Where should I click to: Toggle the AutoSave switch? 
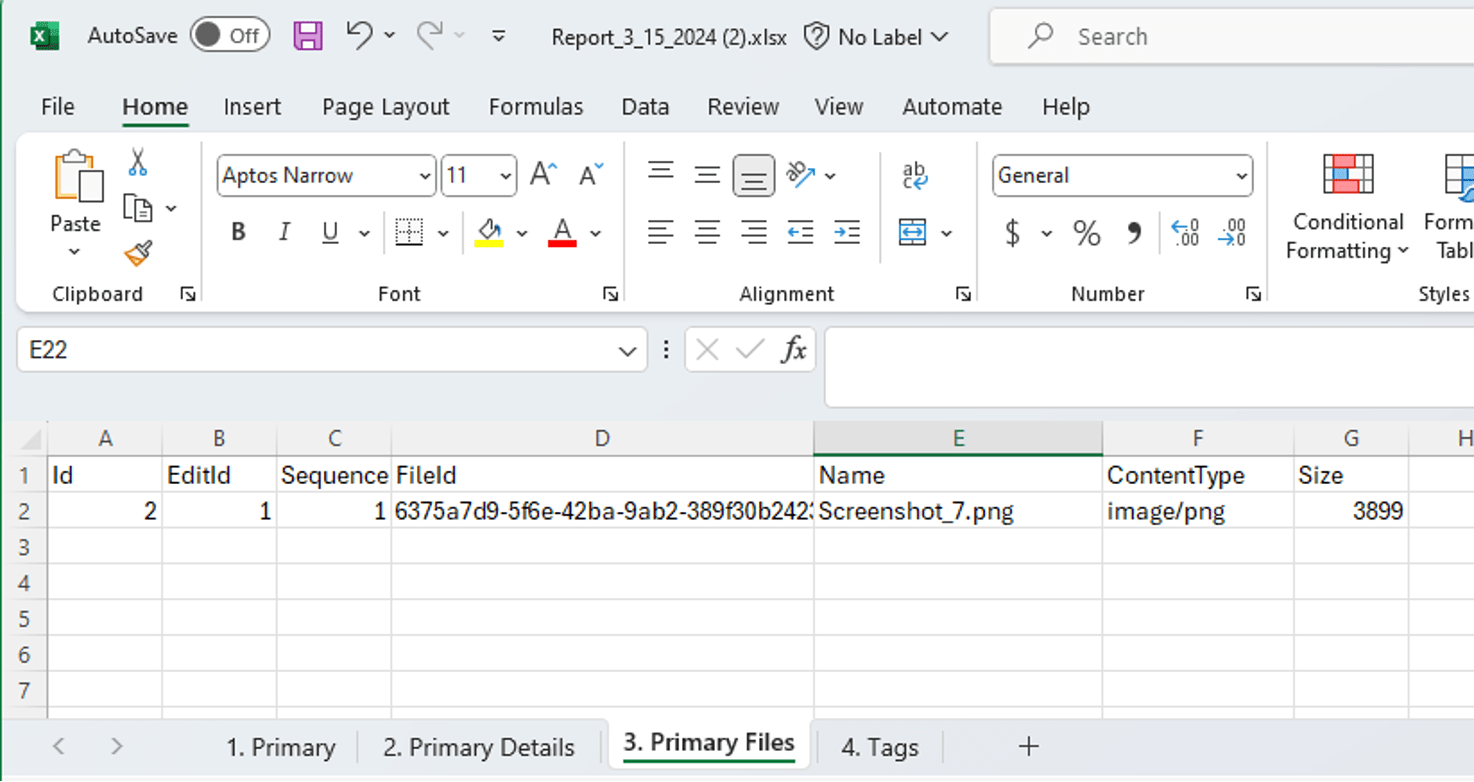tap(230, 36)
